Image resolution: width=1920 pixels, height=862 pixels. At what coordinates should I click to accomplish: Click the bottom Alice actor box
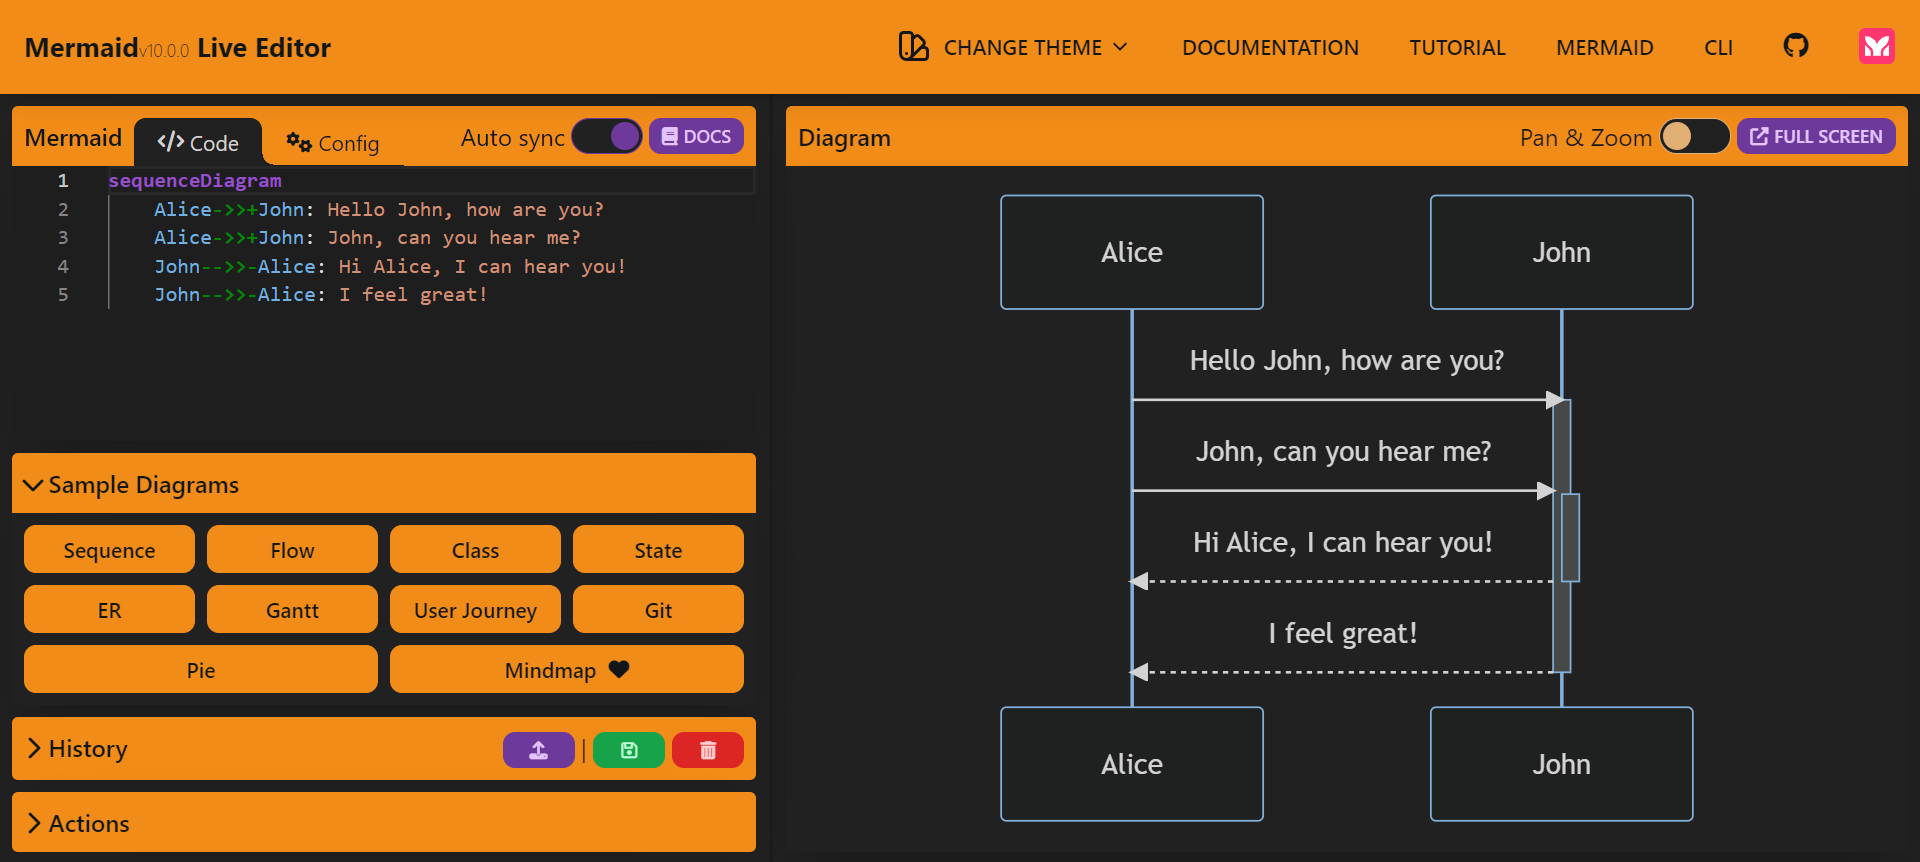(1132, 764)
